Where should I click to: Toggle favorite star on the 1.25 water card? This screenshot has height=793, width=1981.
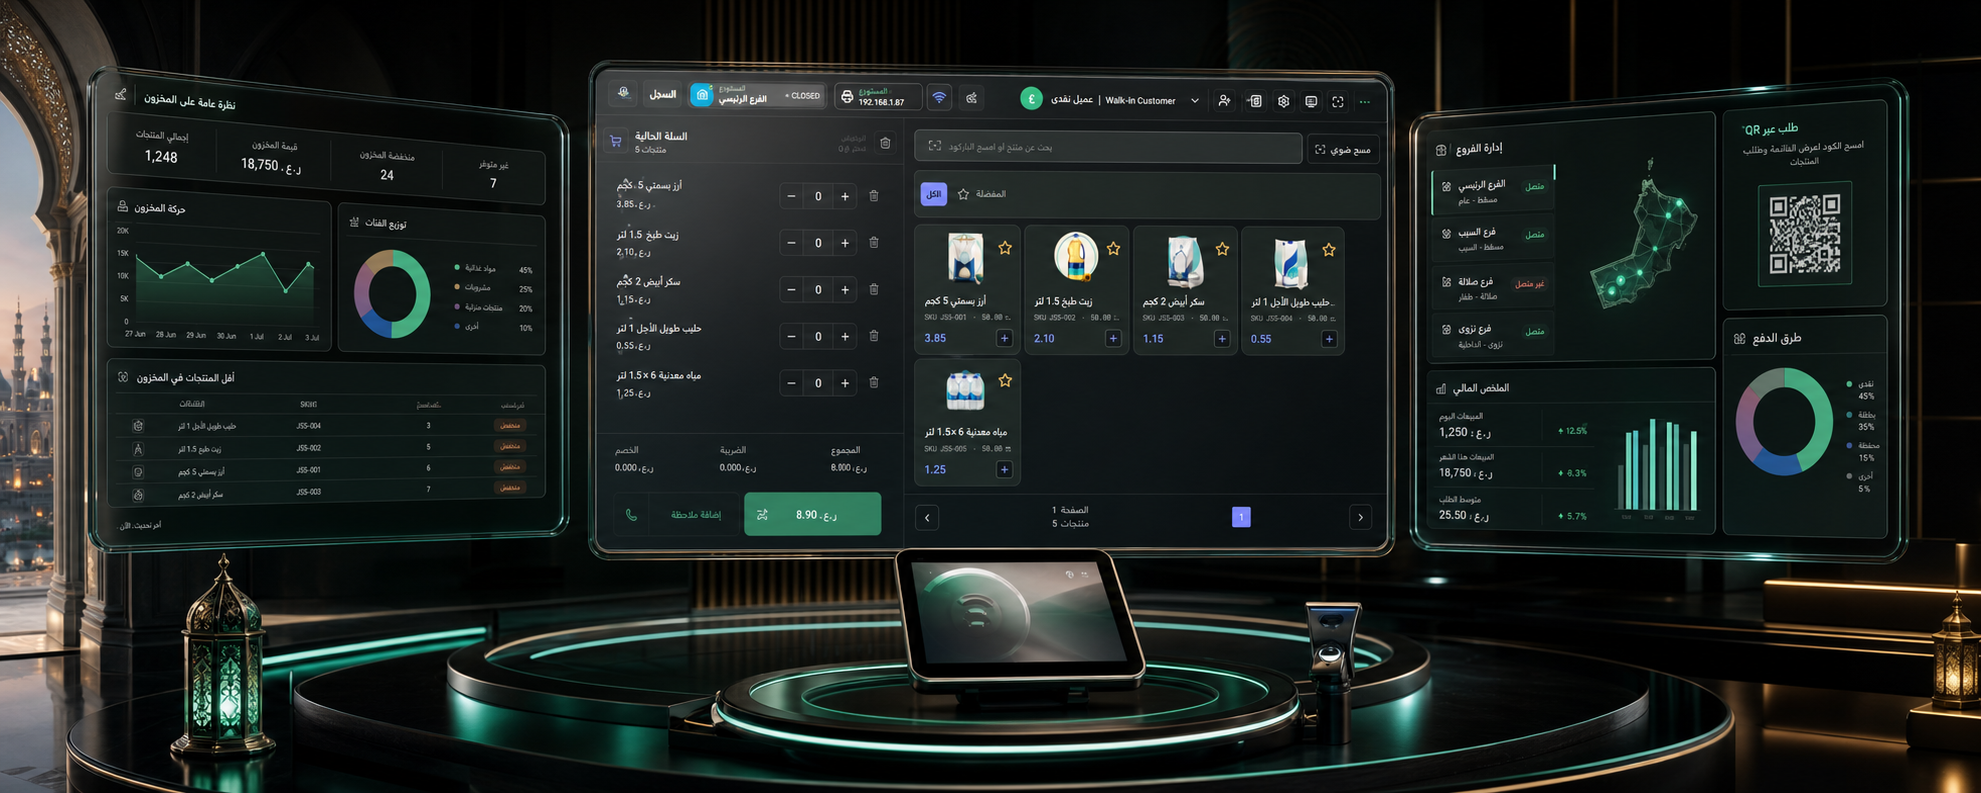[1005, 380]
